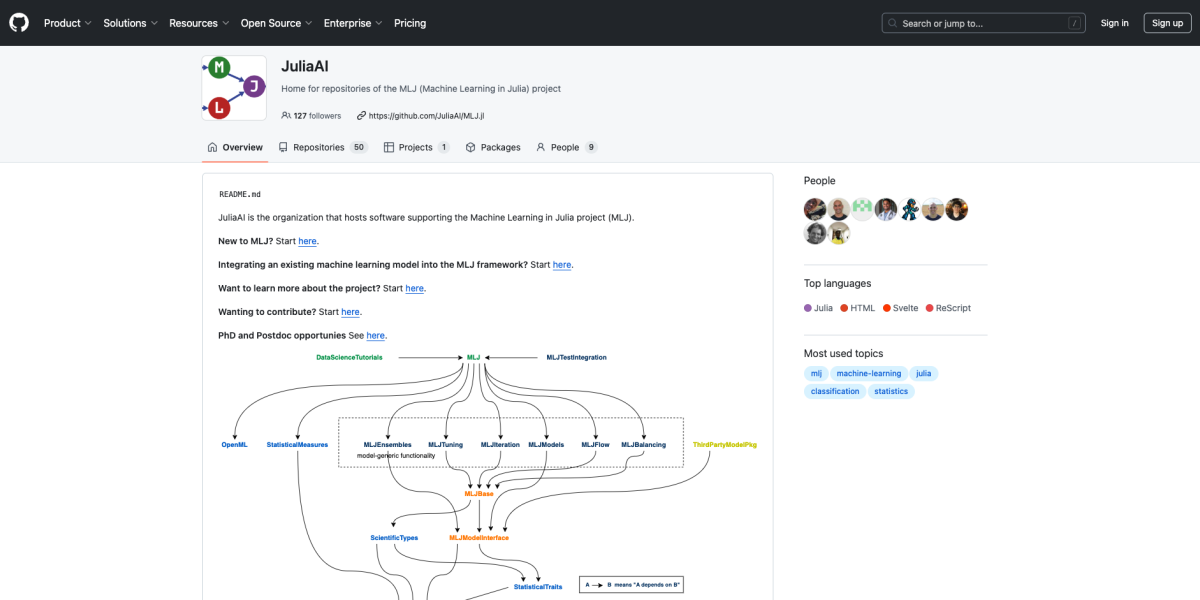Expand the Enterprise dropdown menu

point(351,23)
